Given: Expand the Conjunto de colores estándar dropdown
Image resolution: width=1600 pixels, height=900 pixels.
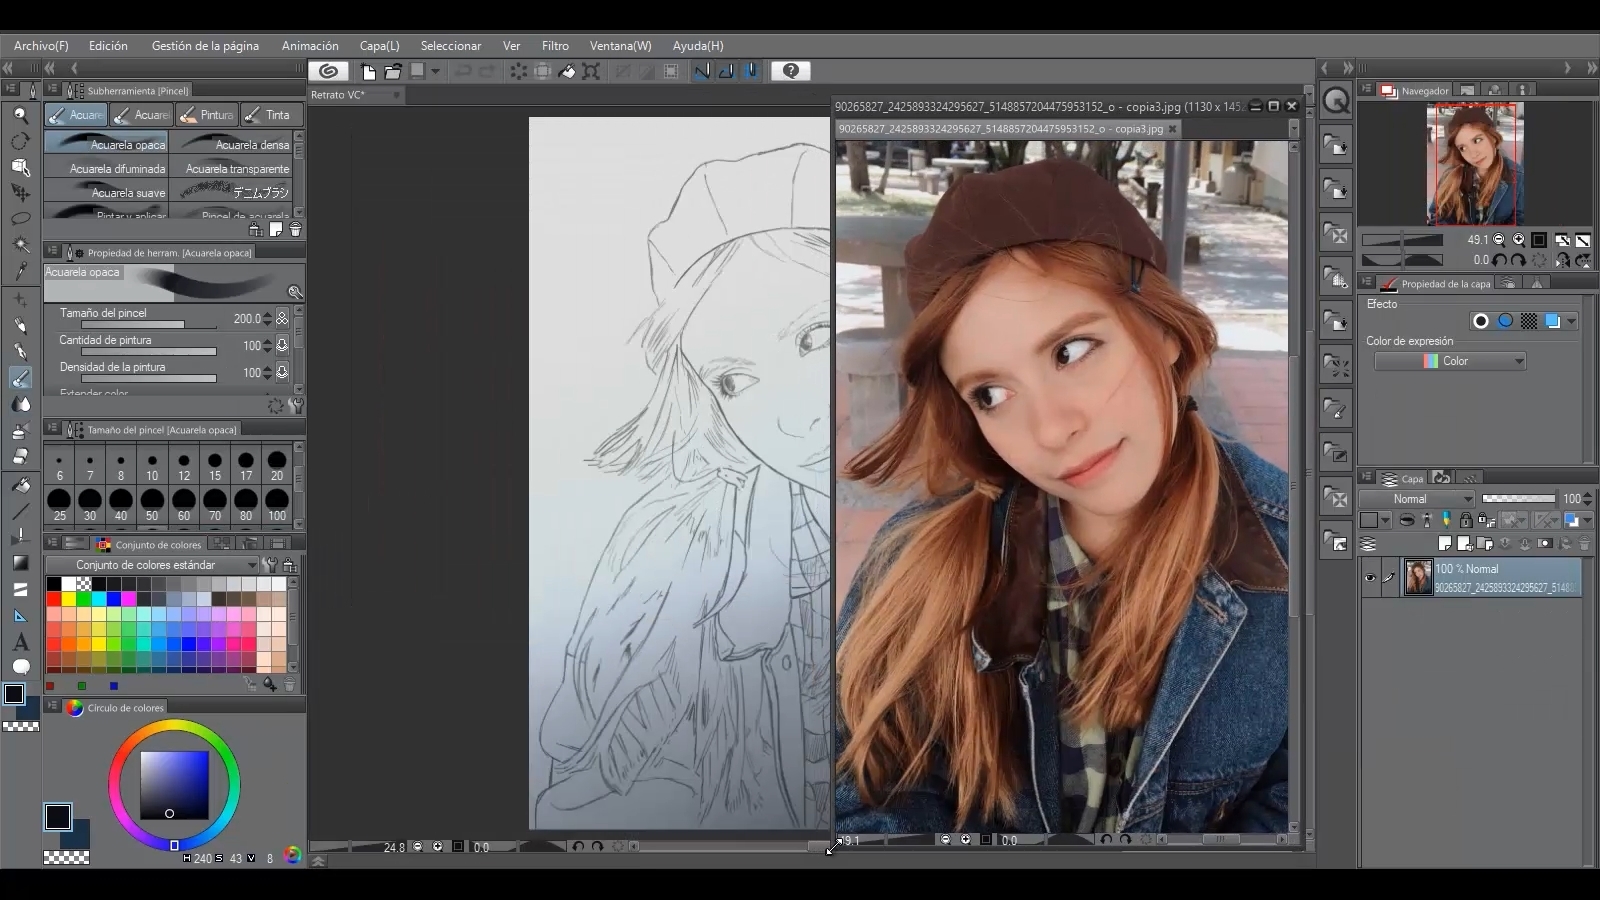Looking at the screenshot, I should point(152,565).
